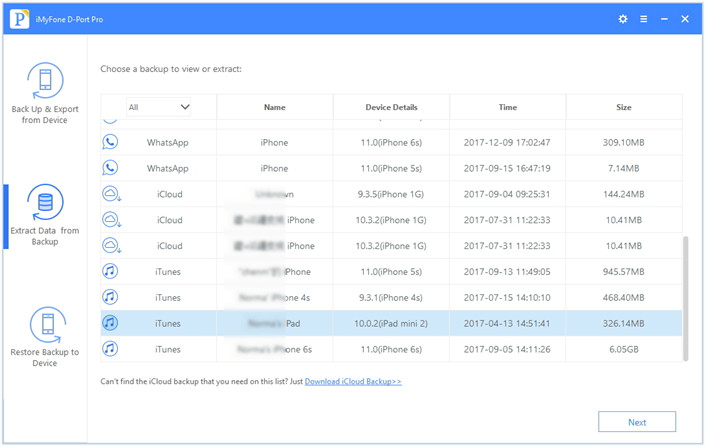Select time 2017-12-09 17:02:47
The image size is (705, 446).
click(507, 143)
